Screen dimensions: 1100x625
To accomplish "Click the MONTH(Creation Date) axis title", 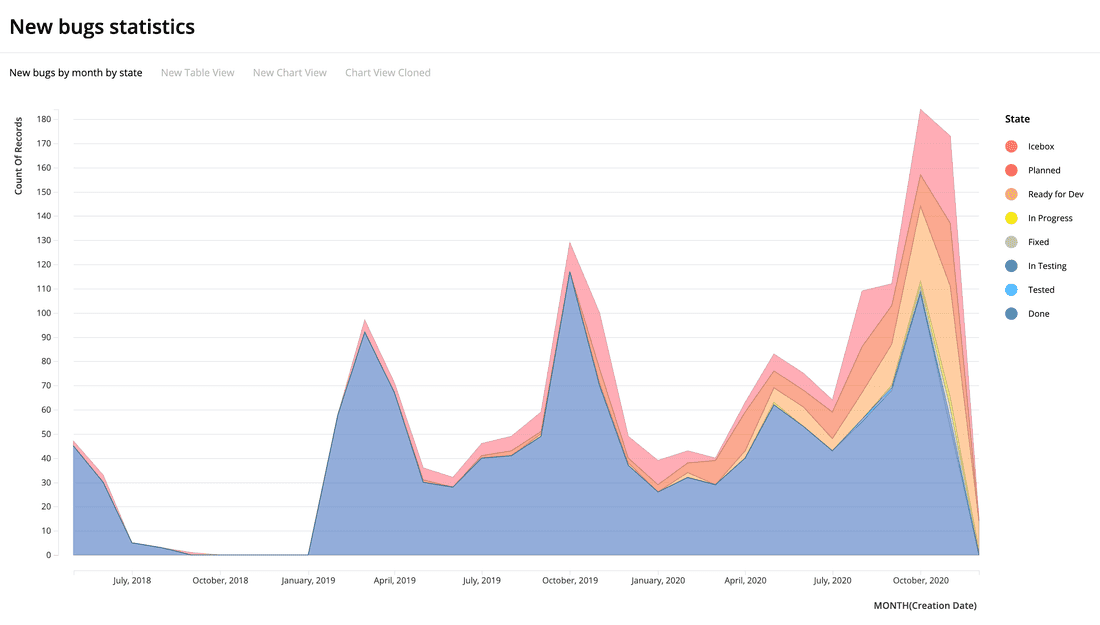I will pyautogui.click(x=925, y=605).
